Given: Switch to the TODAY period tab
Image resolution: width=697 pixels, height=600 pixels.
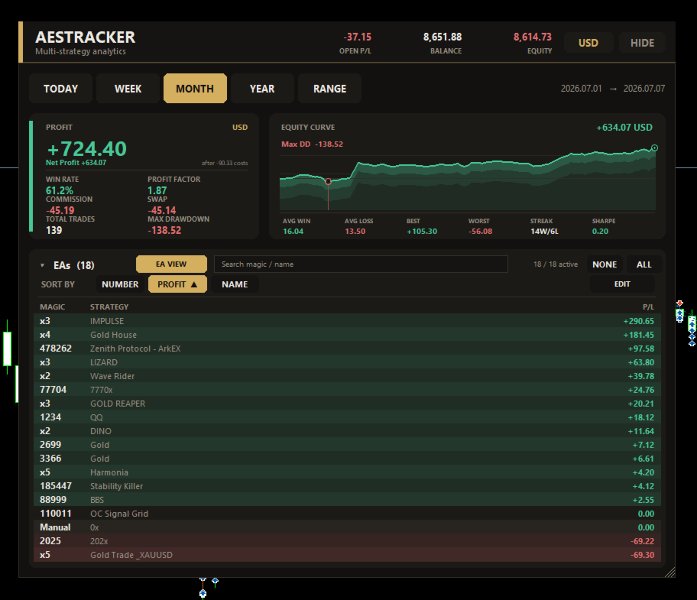Looking at the screenshot, I should [61, 88].
